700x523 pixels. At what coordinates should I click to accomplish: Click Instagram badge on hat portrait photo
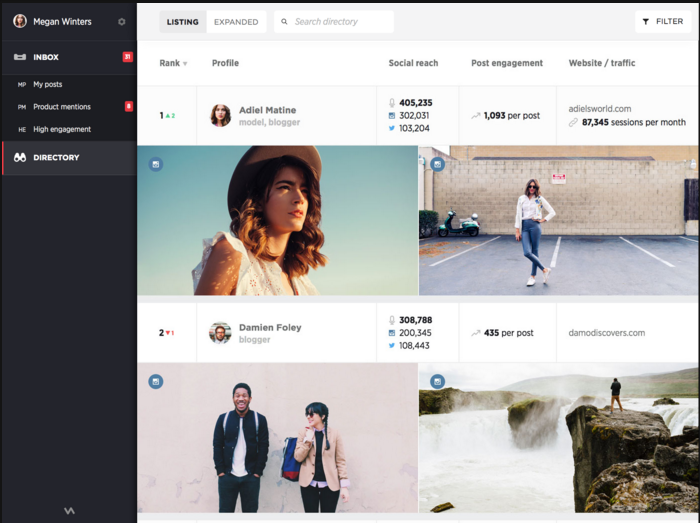pyautogui.click(x=156, y=164)
